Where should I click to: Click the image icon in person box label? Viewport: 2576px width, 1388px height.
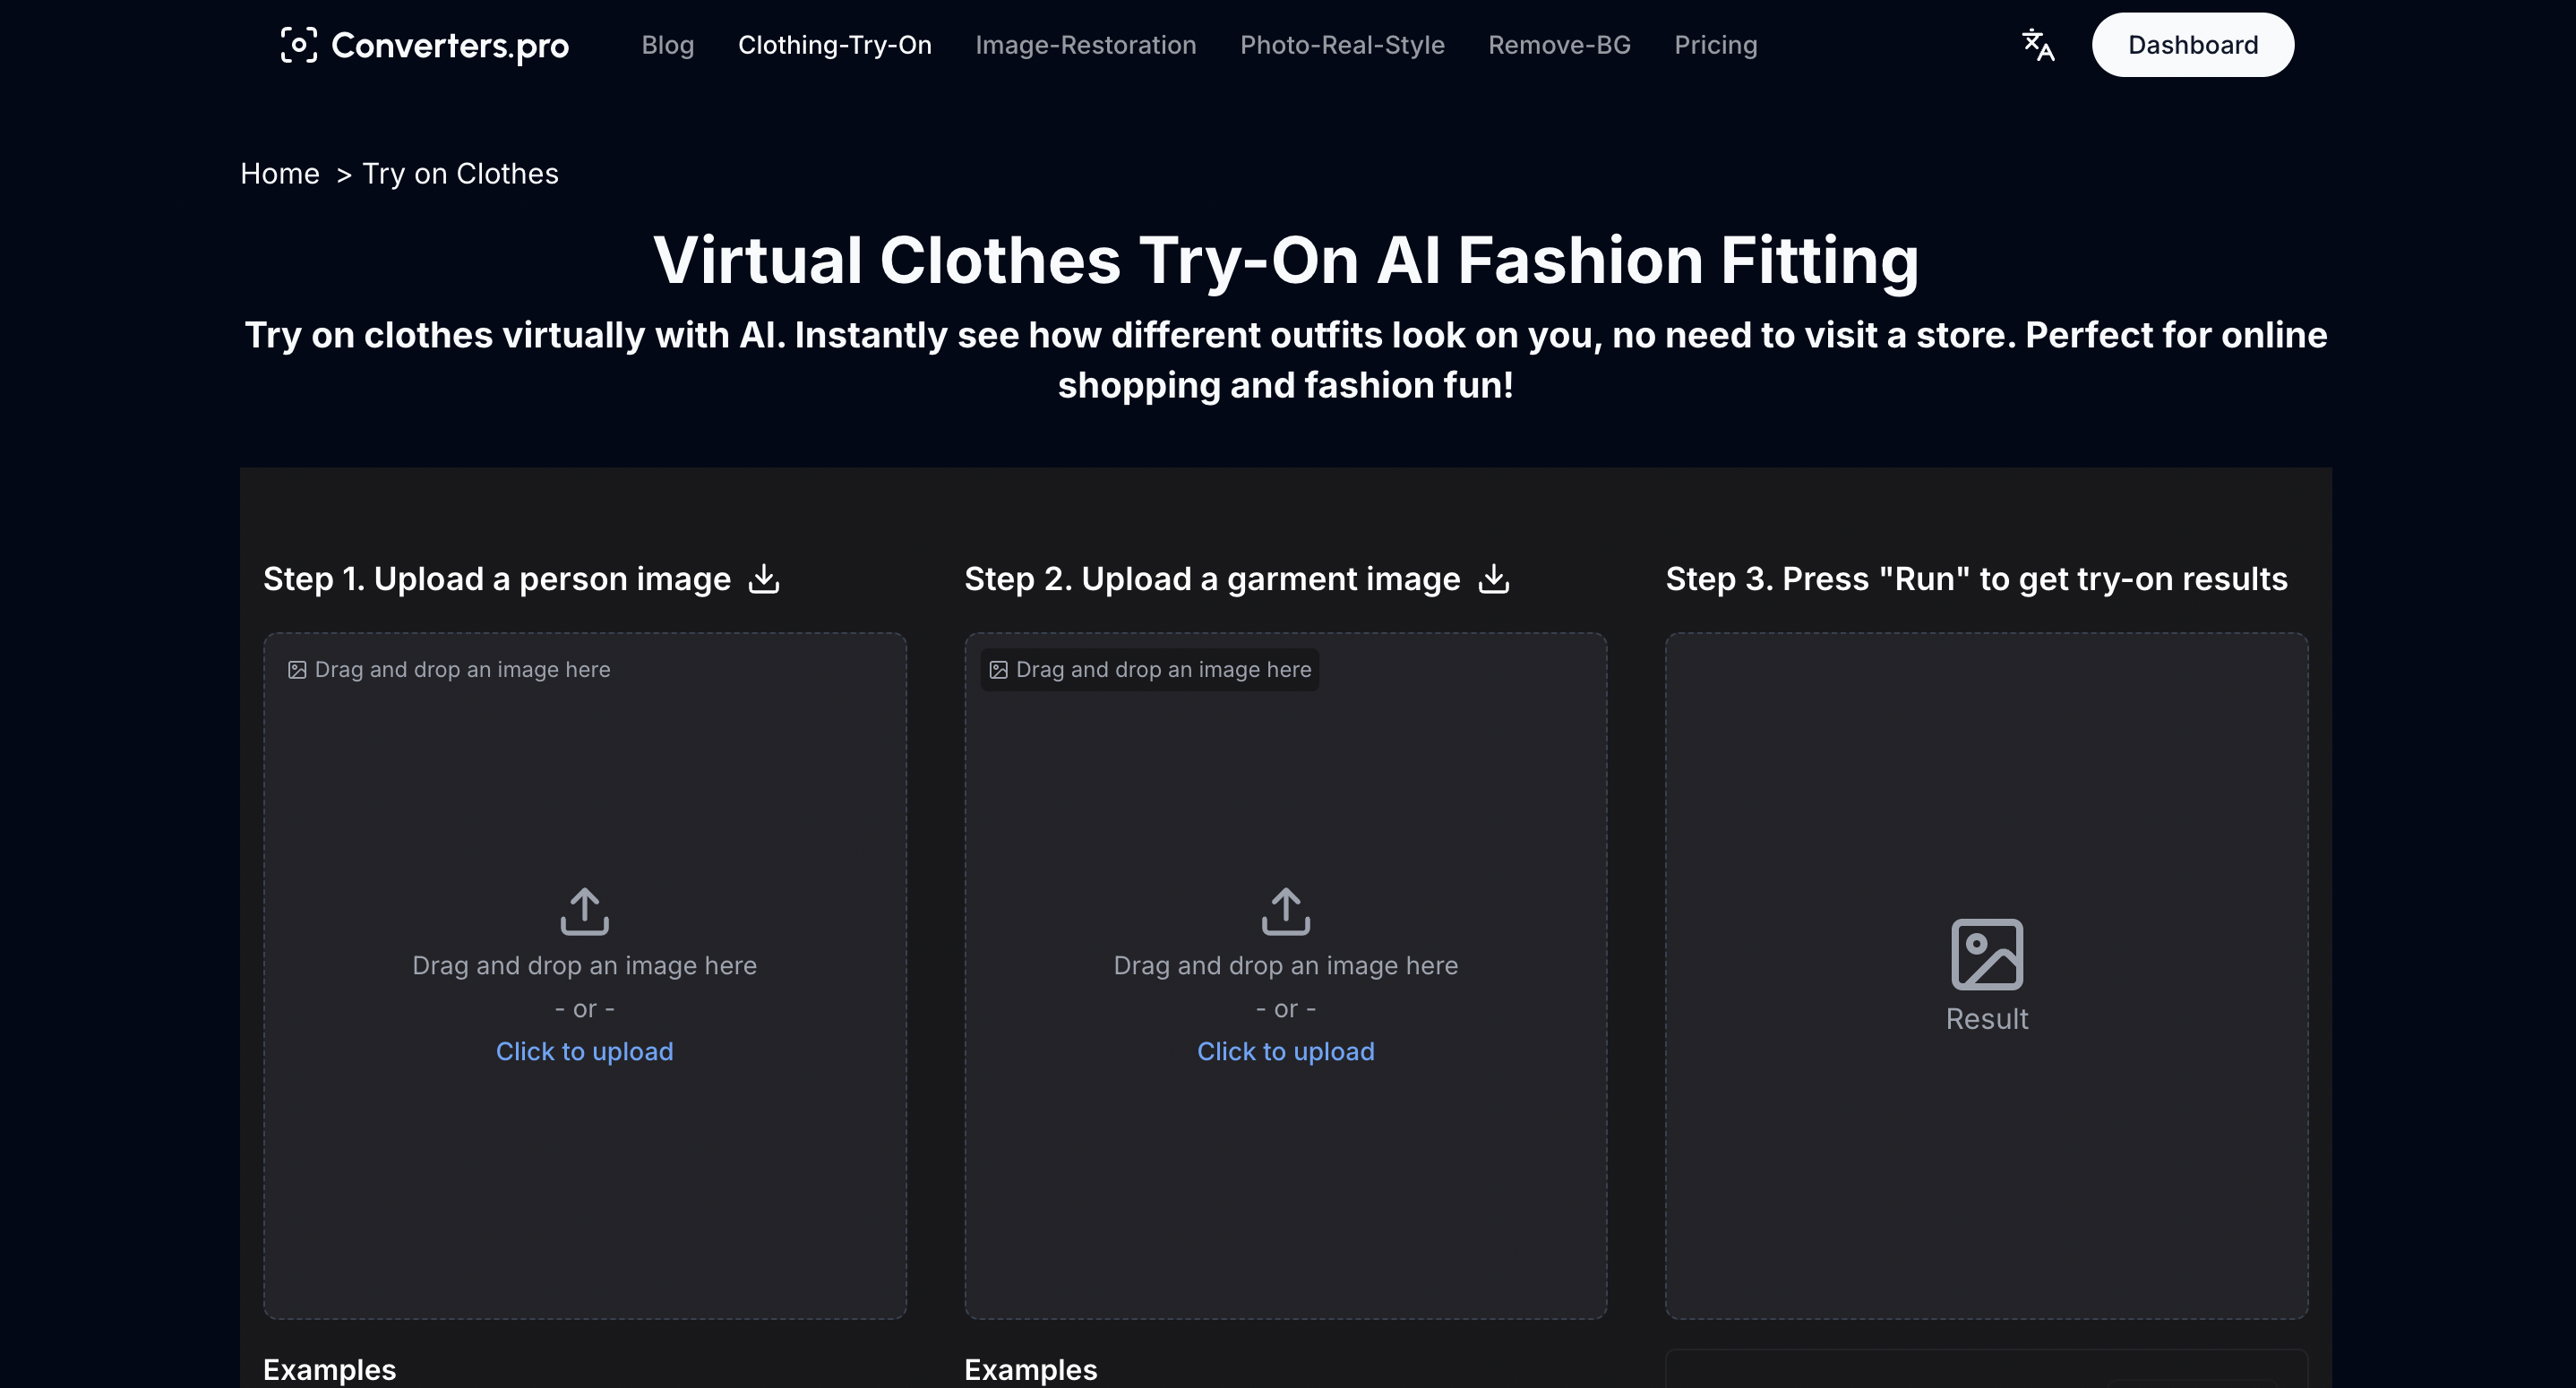[297, 670]
